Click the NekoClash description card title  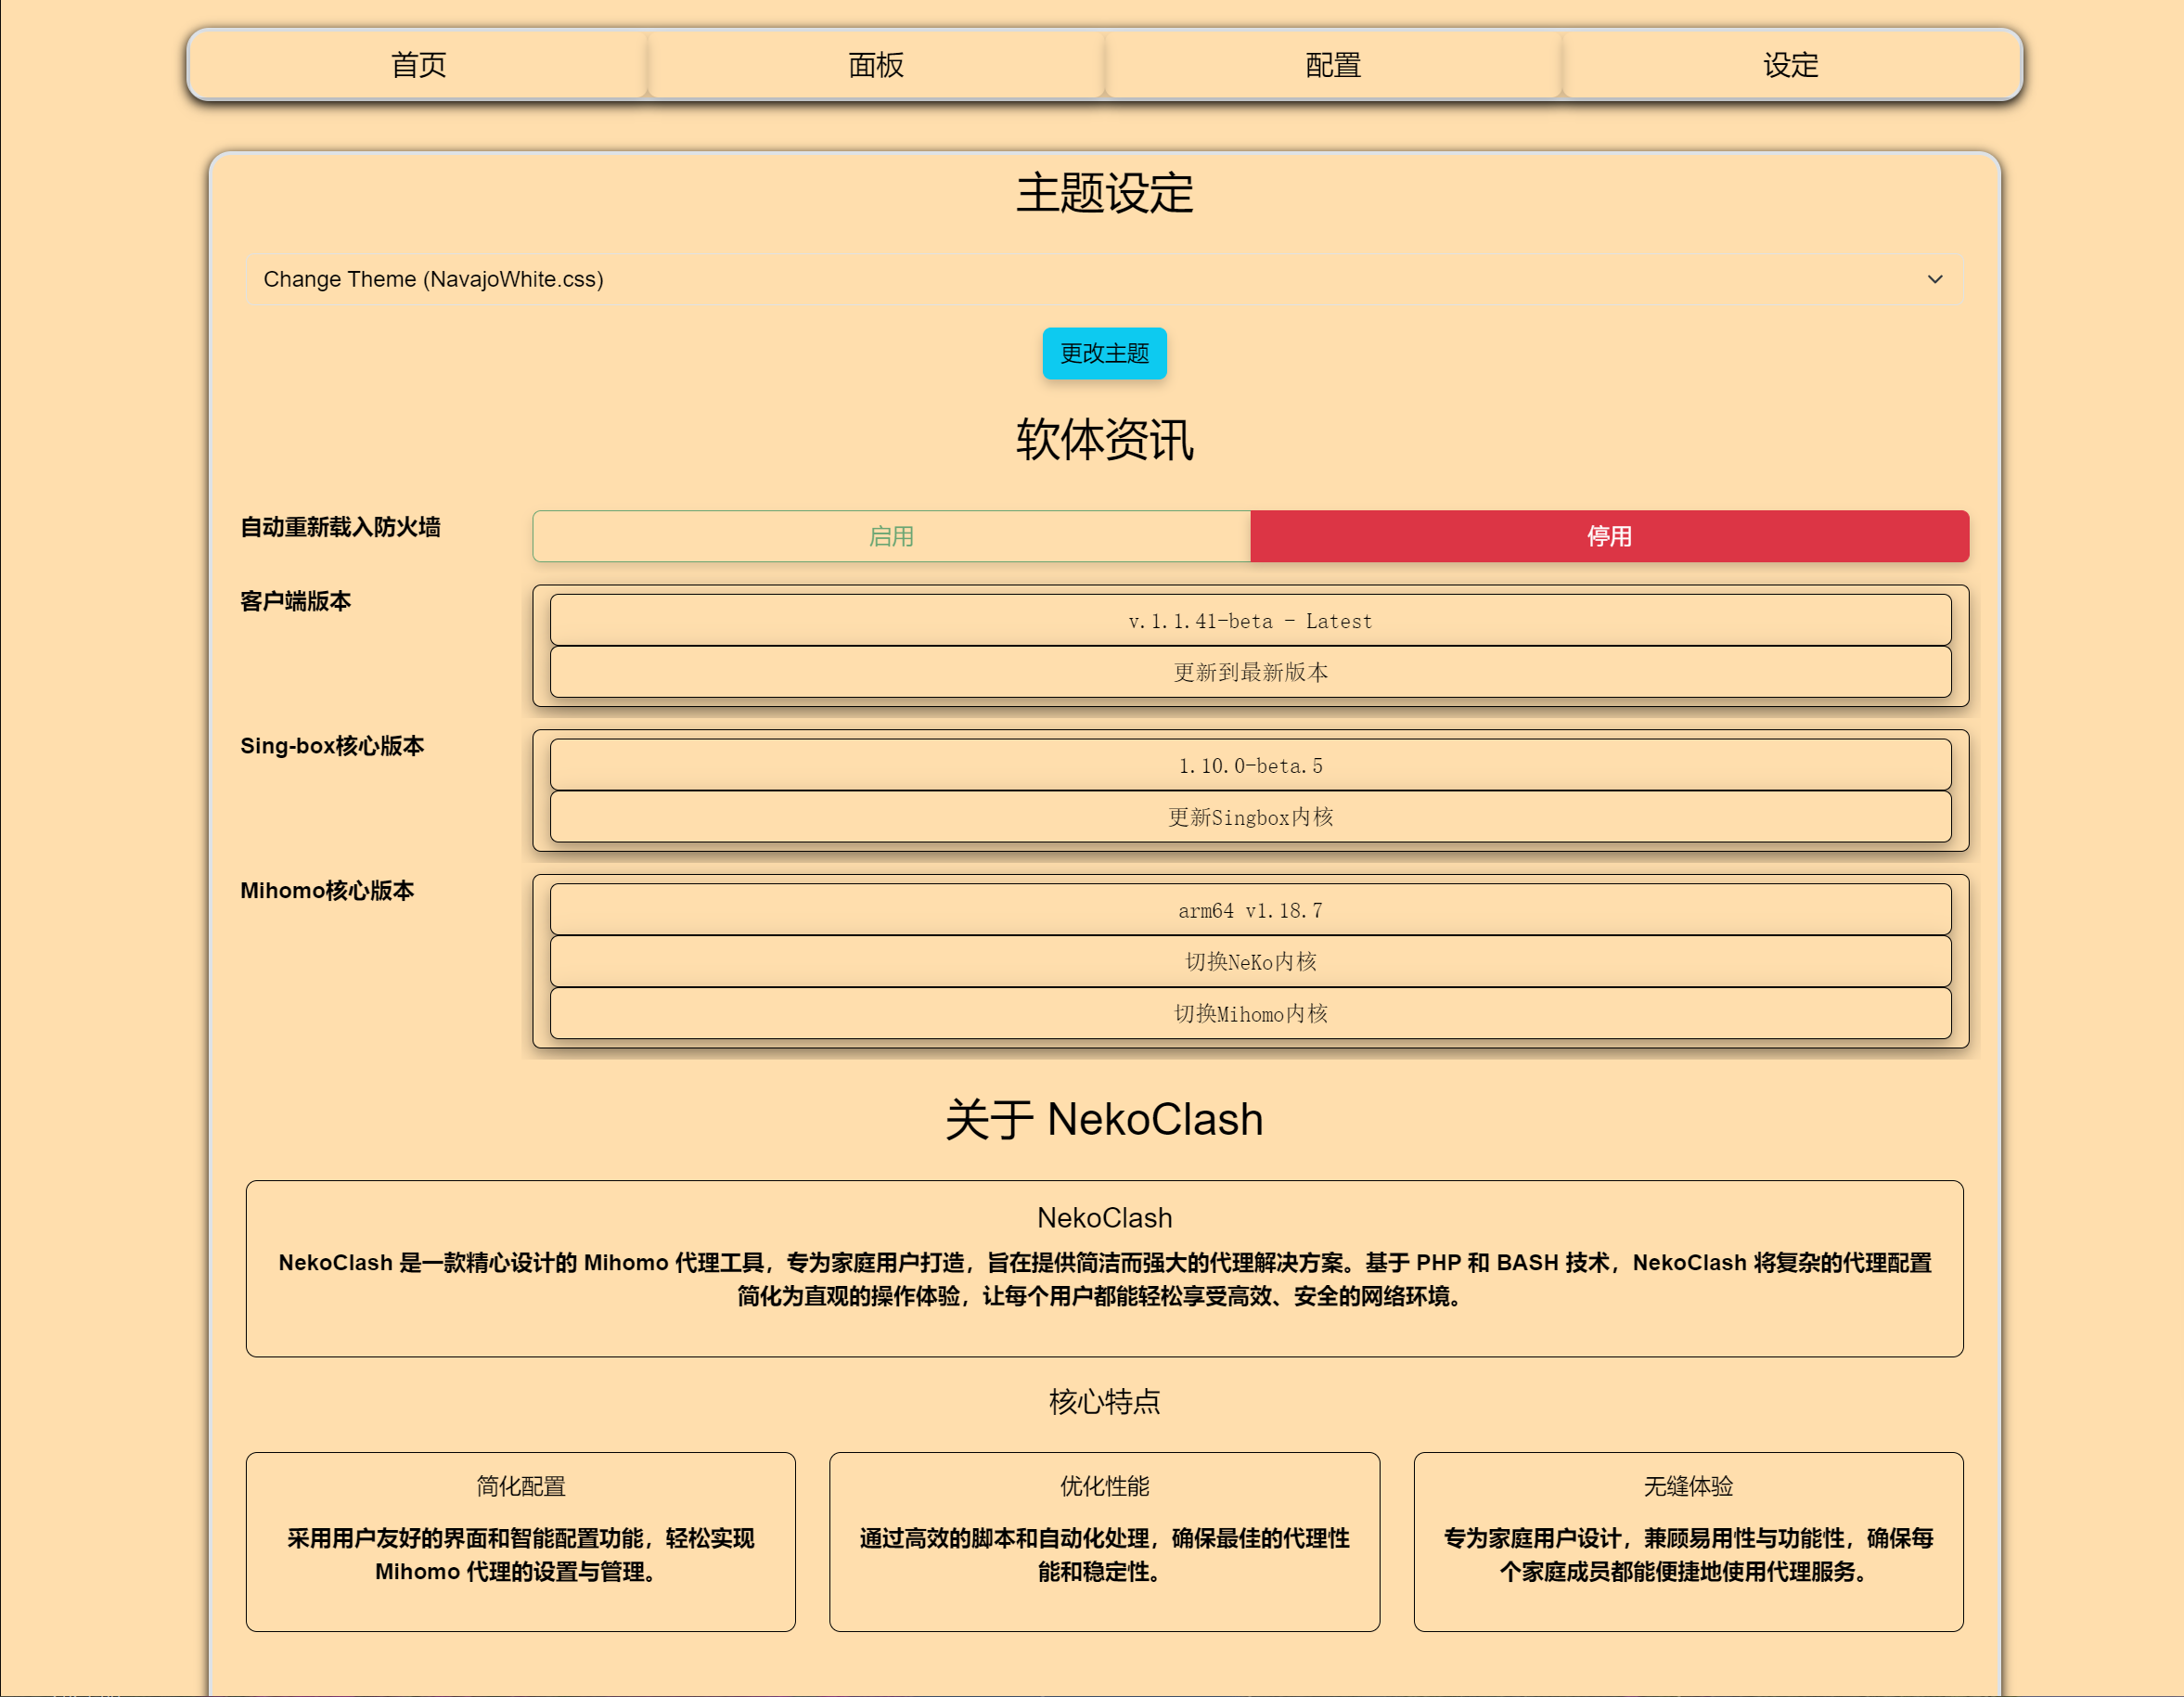(1104, 1218)
